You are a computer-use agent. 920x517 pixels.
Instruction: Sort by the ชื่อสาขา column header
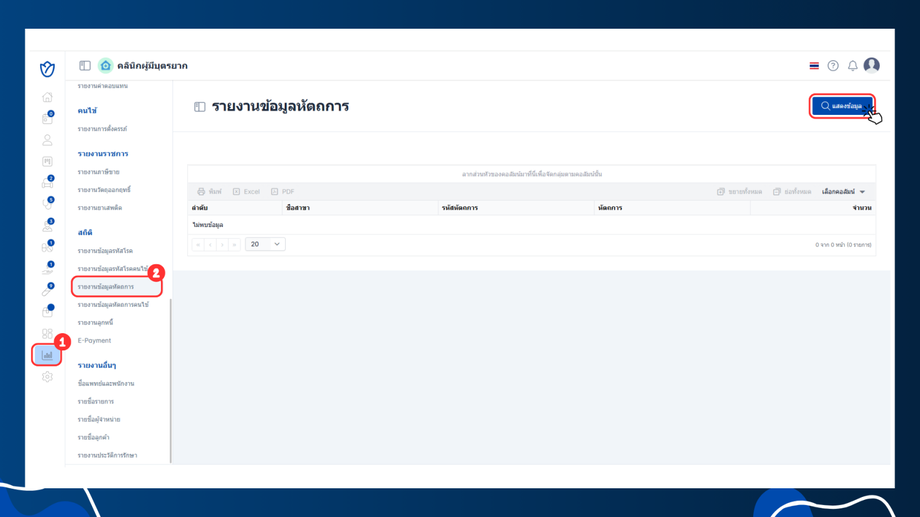[360, 208]
